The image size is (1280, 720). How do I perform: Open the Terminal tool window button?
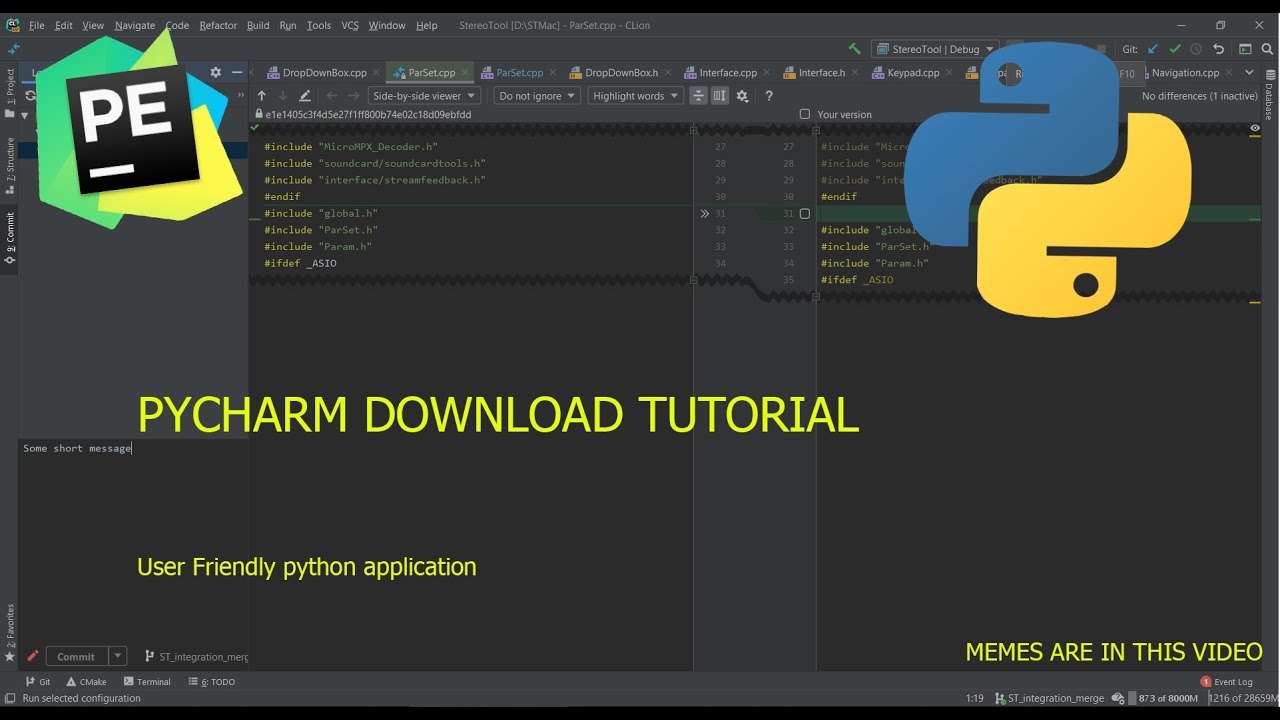point(147,682)
